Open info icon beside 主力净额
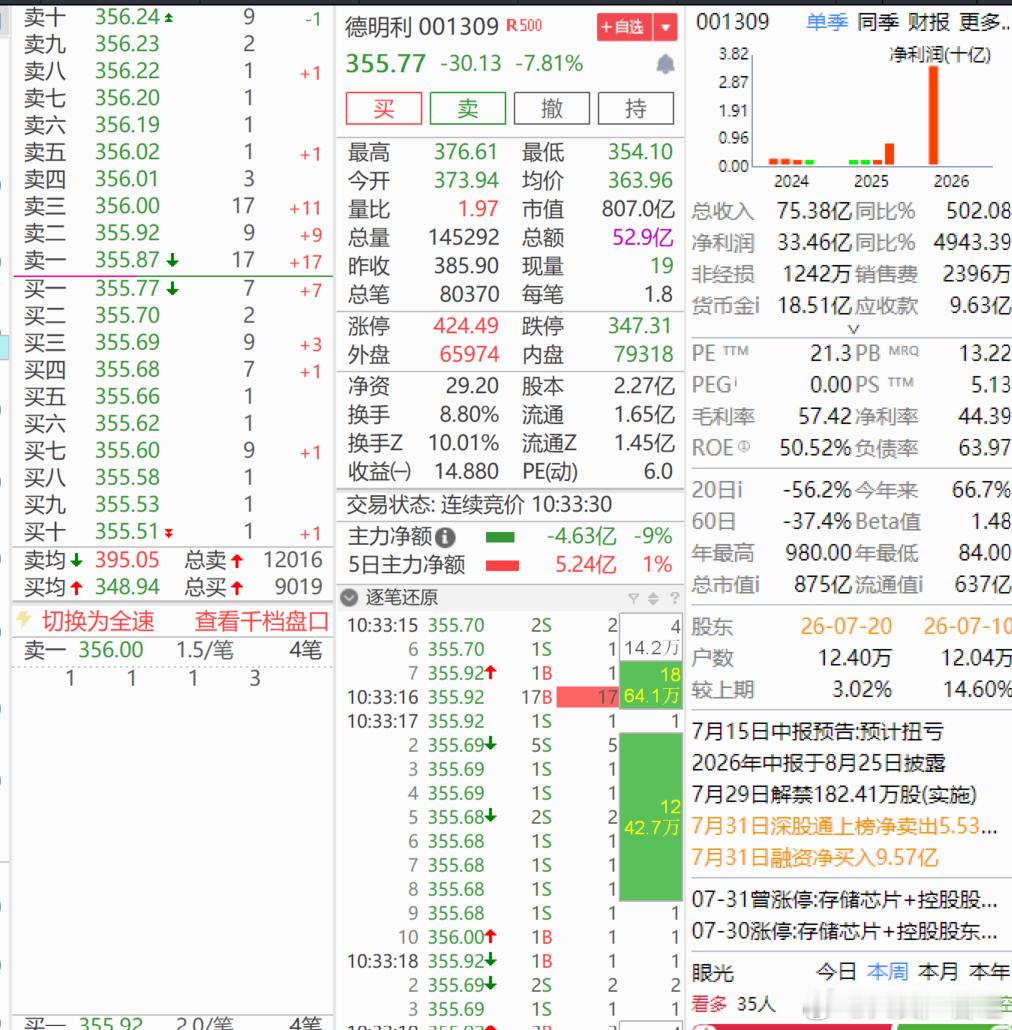Screen dimensions: 1012x1030 tap(445, 537)
